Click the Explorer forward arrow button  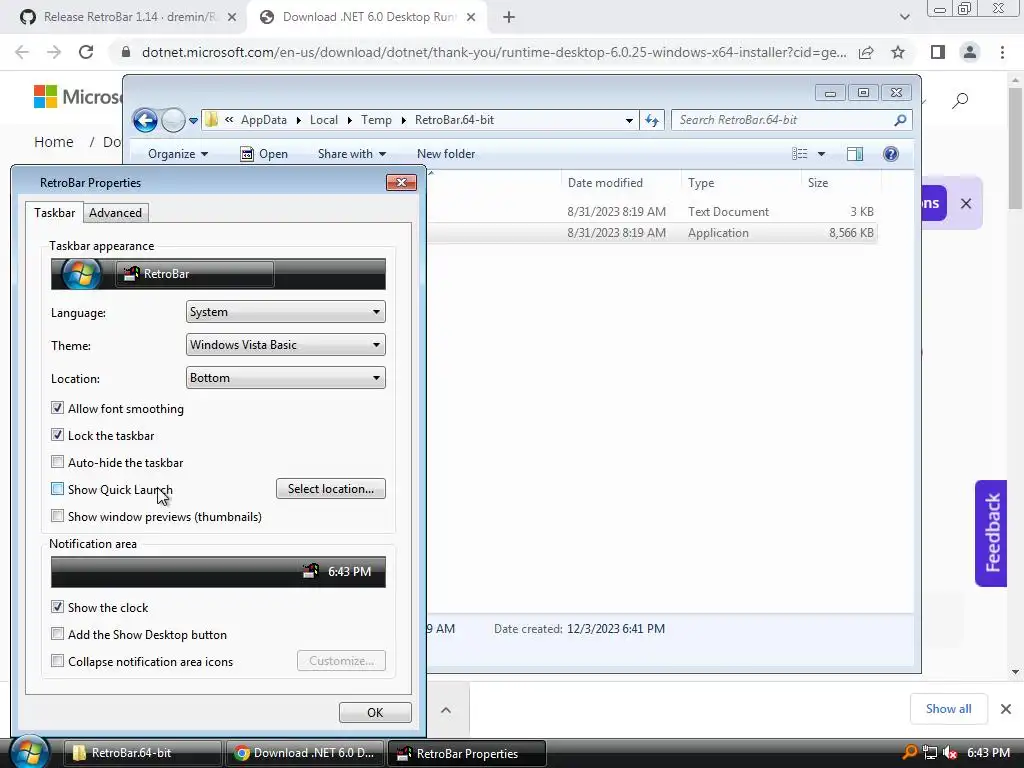pyautogui.click(x=173, y=120)
